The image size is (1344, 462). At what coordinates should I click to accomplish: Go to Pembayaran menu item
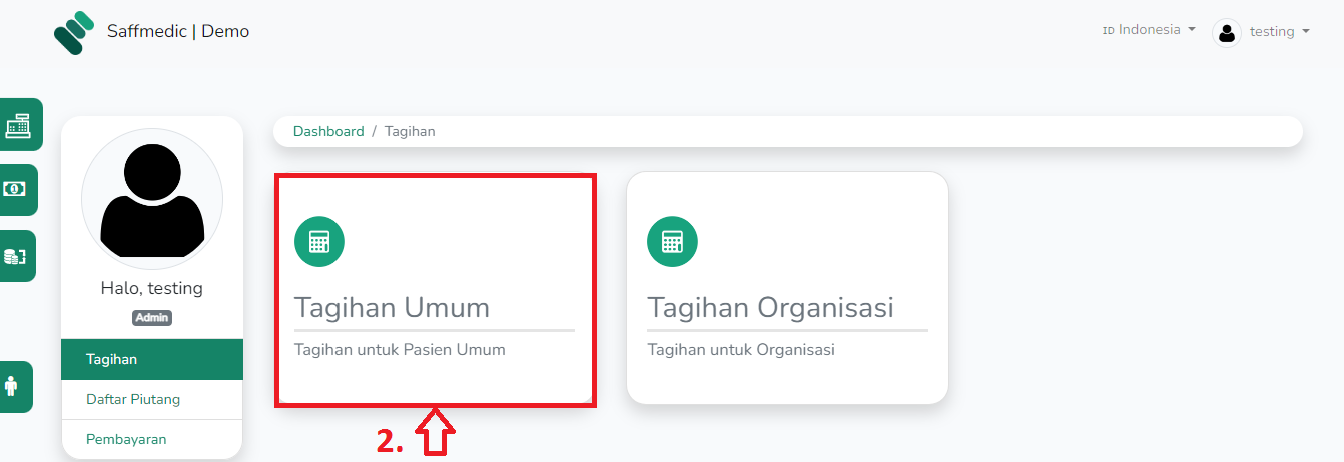coord(126,439)
